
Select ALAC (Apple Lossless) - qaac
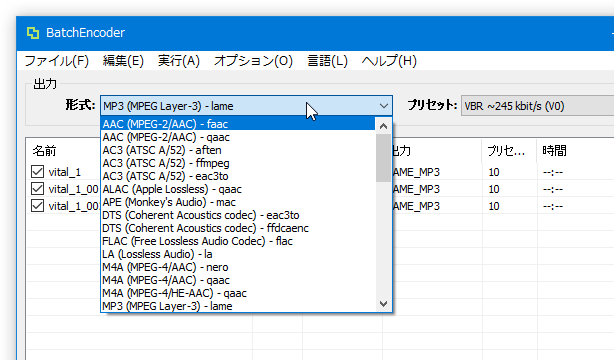tap(238, 189)
